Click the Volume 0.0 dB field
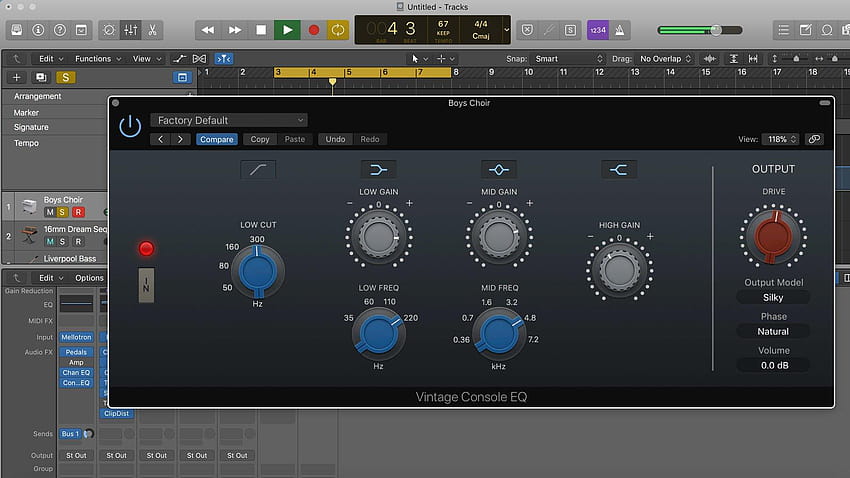 774,365
